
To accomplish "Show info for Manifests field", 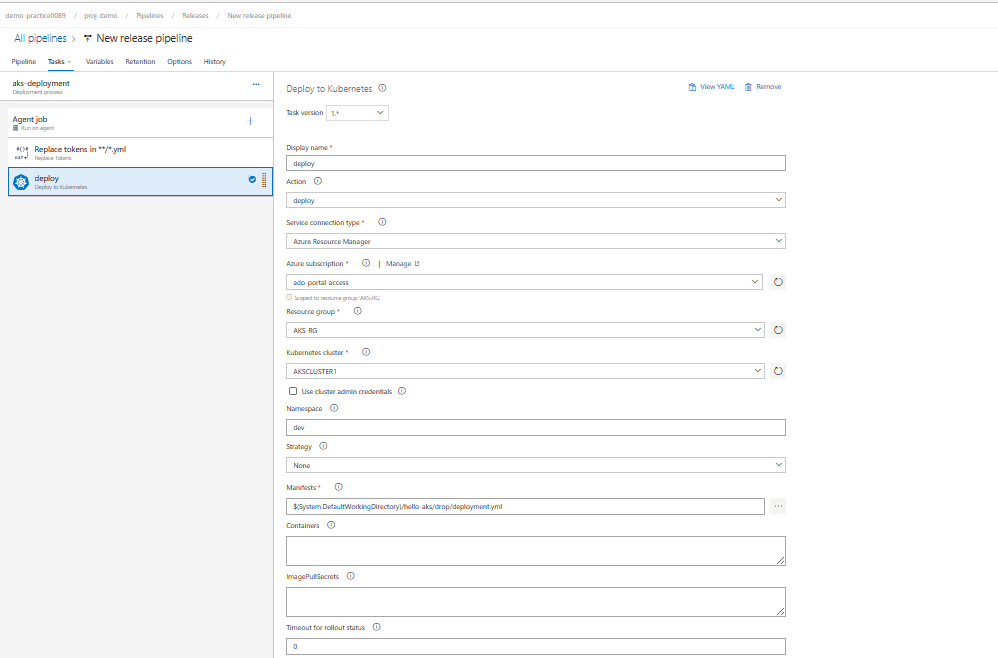I will coord(338,487).
